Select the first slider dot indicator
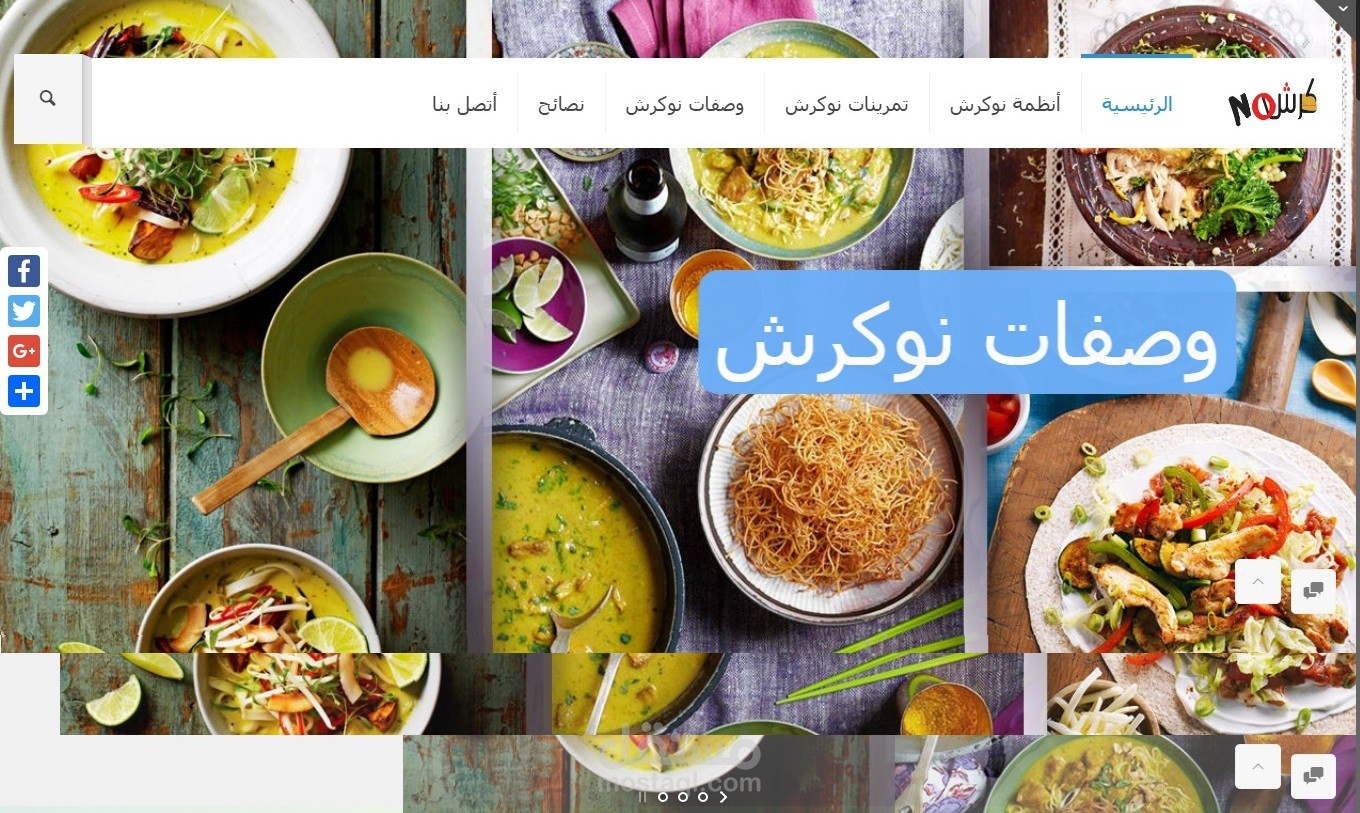This screenshot has width=1360, height=813. (x=662, y=797)
